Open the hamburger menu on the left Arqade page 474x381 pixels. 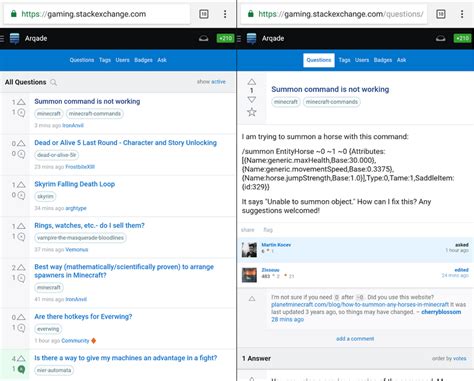2,39
